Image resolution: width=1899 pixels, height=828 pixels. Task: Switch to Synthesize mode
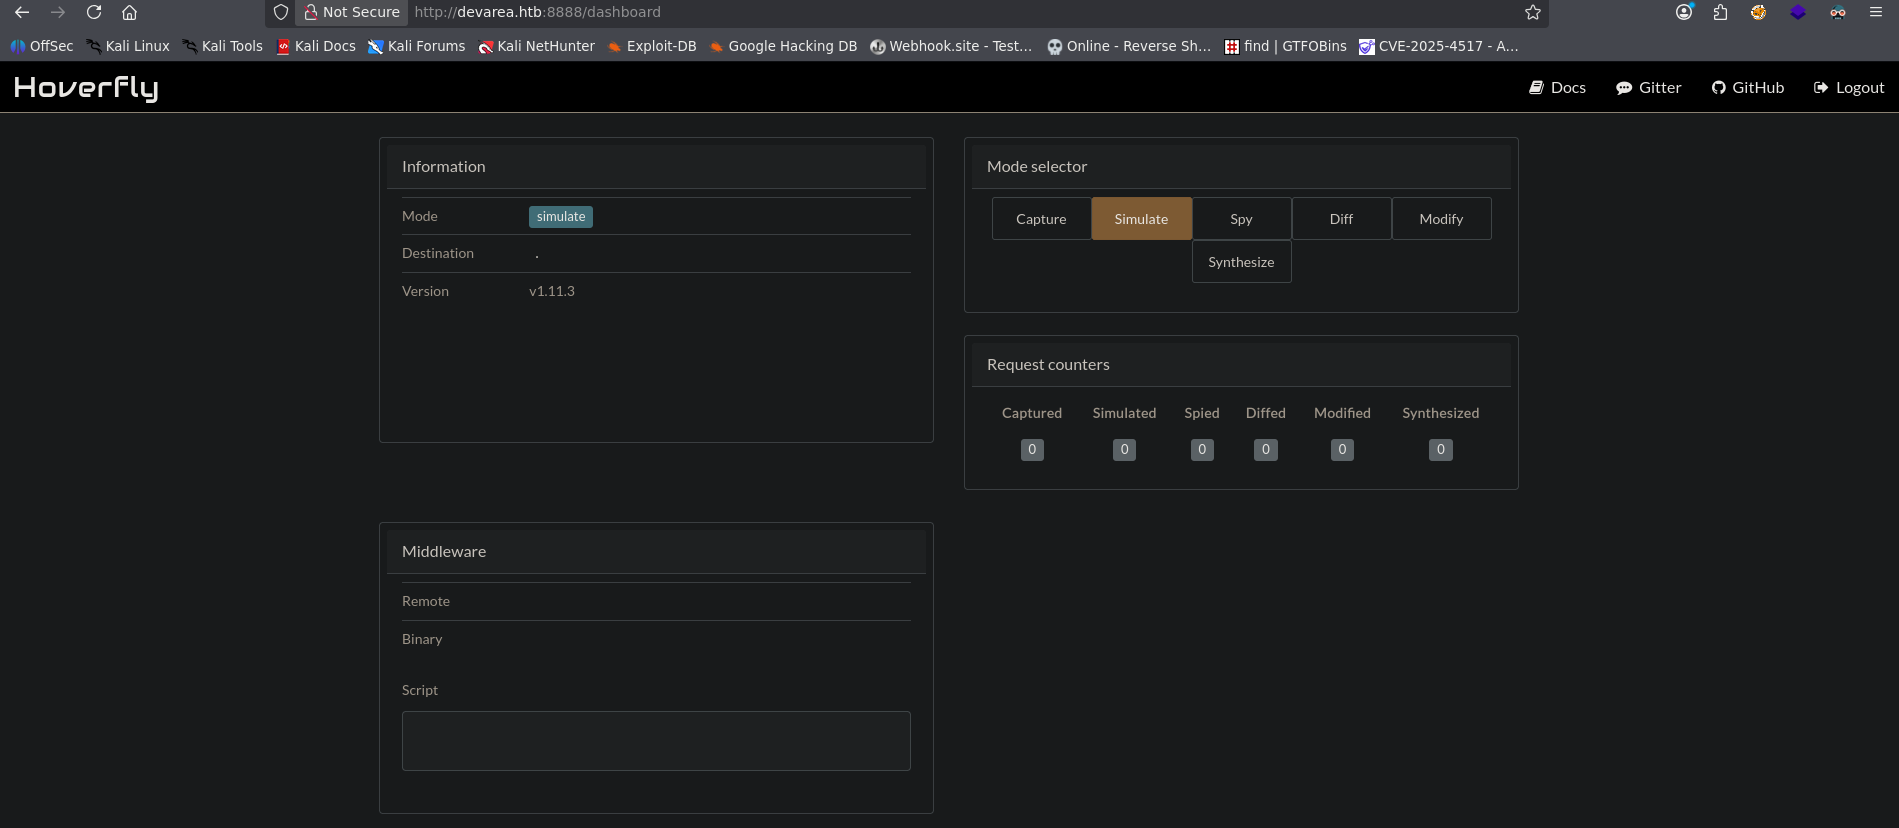click(x=1241, y=262)
